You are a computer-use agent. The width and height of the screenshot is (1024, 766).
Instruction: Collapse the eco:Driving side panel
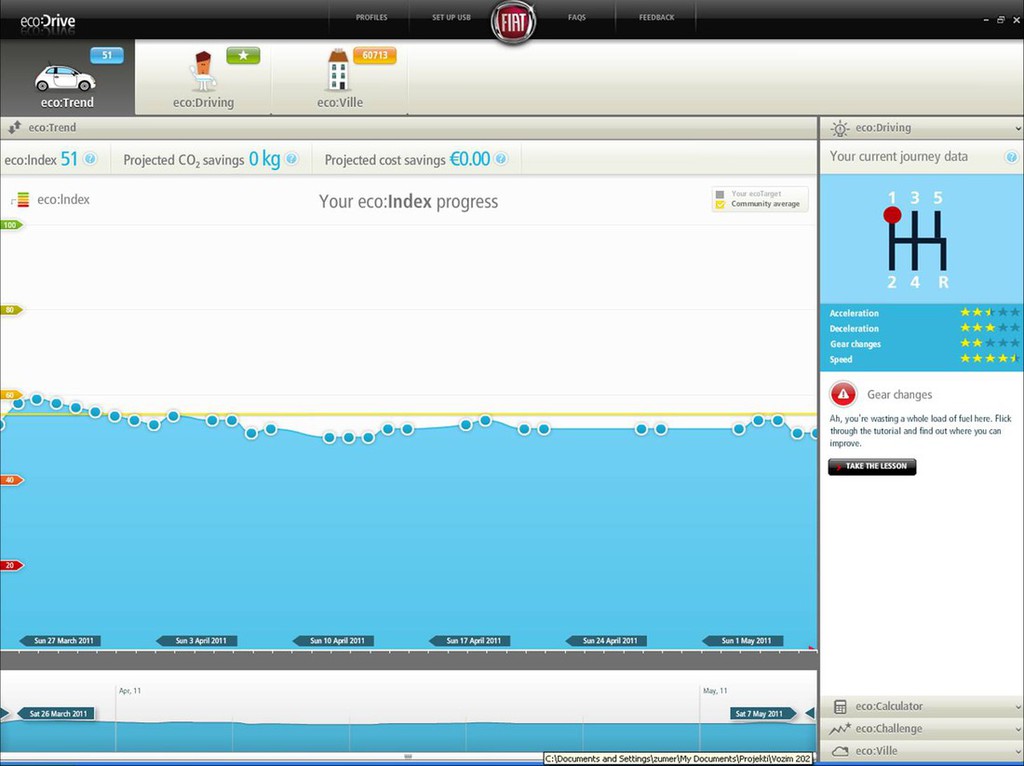pyautogui.click(x=921, y=128)
